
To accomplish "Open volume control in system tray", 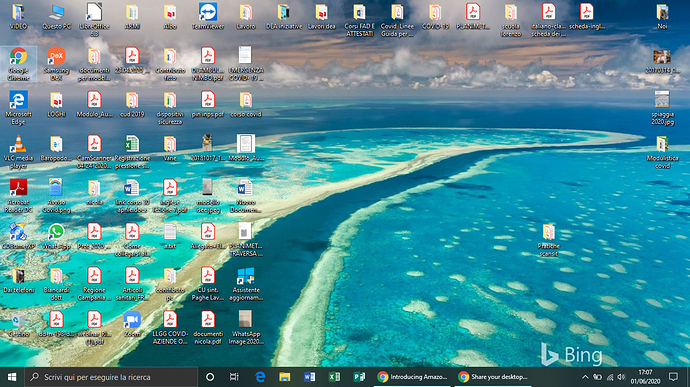I will (x=621, y=377).
